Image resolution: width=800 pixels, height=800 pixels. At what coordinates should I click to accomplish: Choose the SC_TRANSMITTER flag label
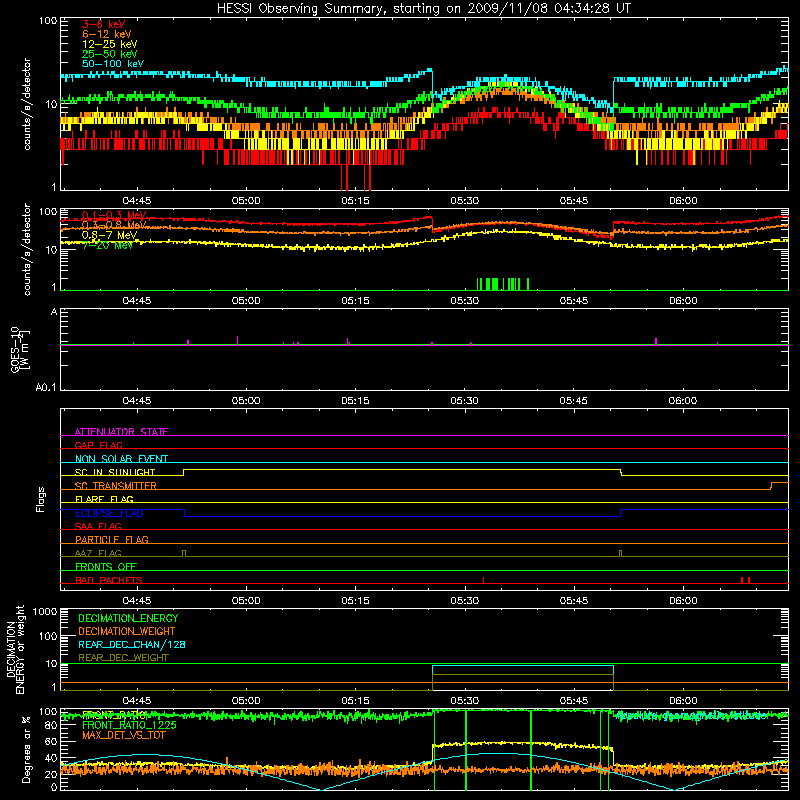(x=116, y=486)
